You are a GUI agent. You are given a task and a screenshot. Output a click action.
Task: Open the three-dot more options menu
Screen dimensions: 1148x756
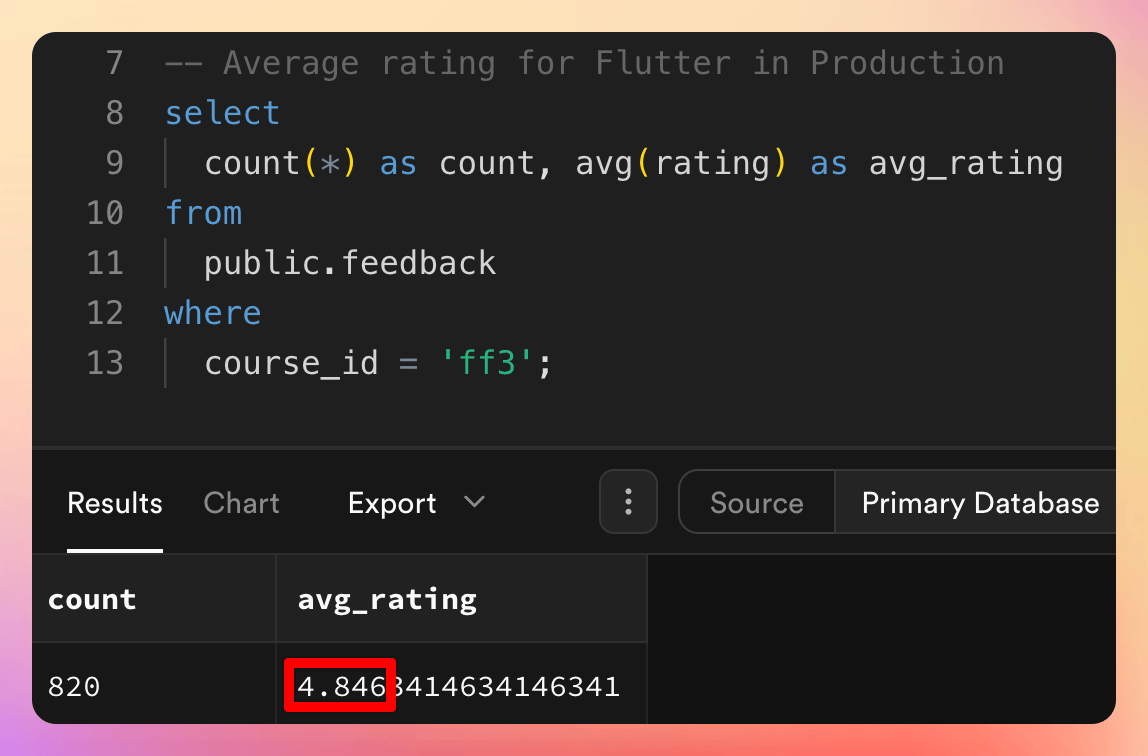point(628,502)
